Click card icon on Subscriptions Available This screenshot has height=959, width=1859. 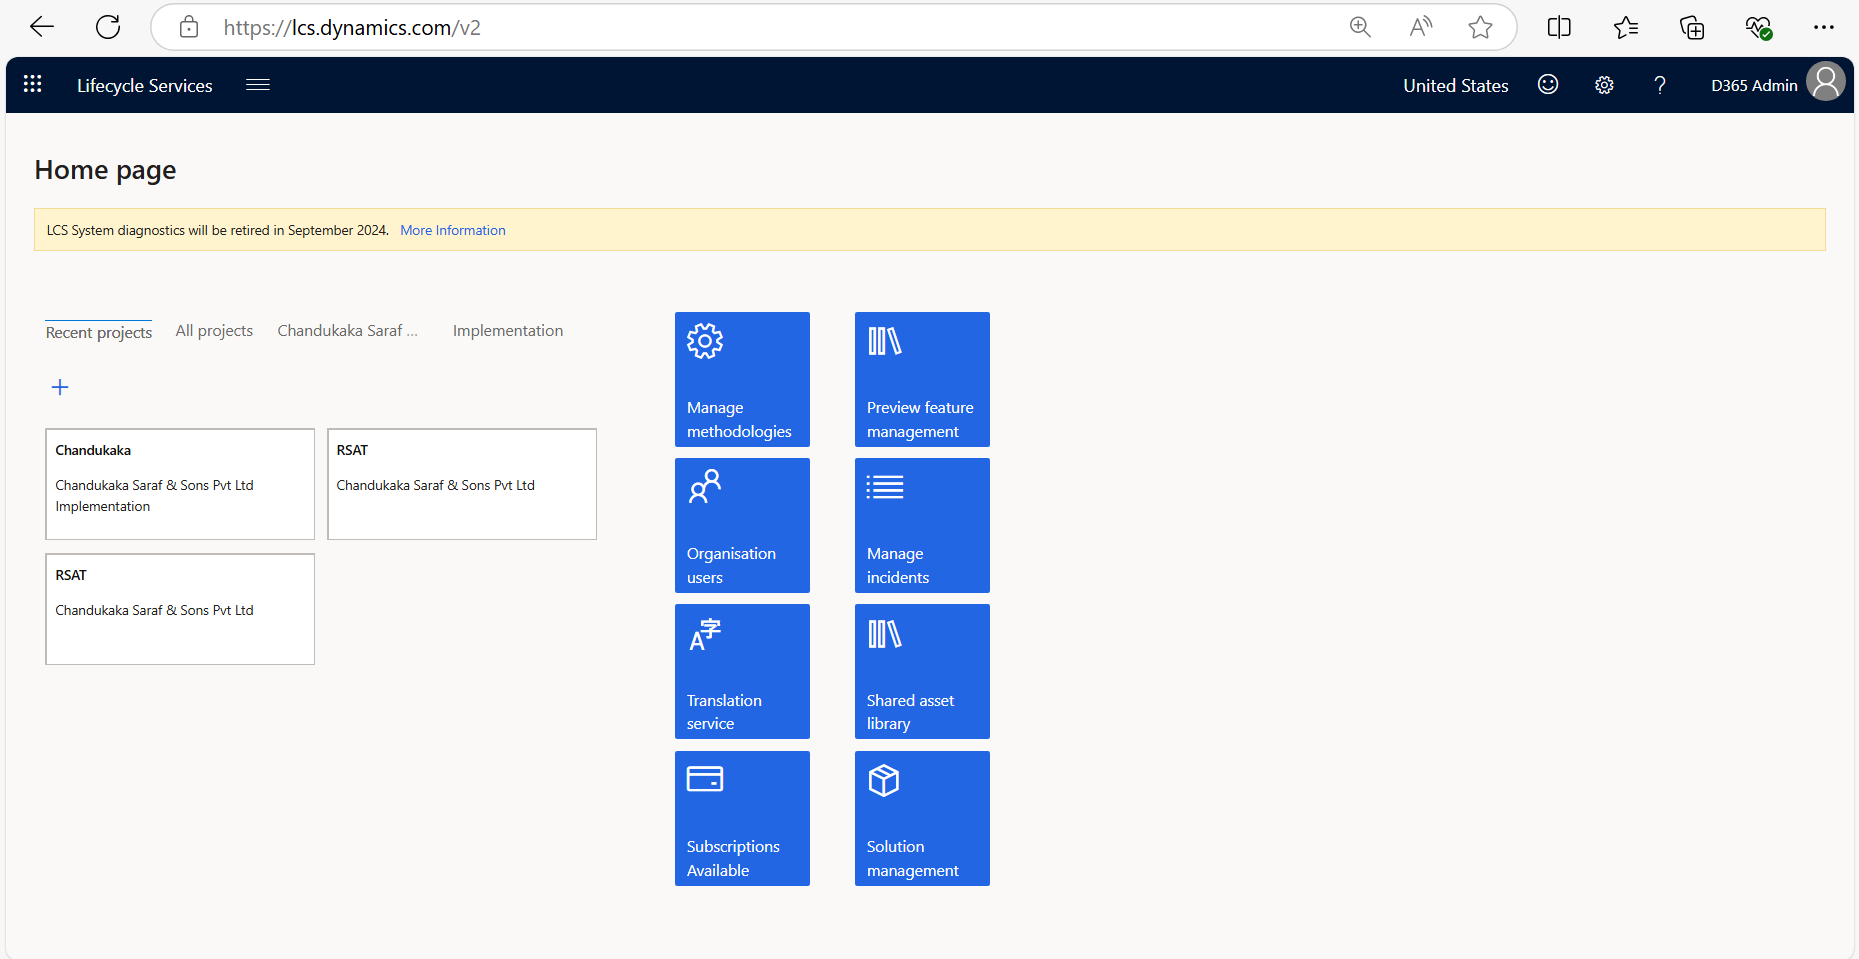click(x=705, y=778)
